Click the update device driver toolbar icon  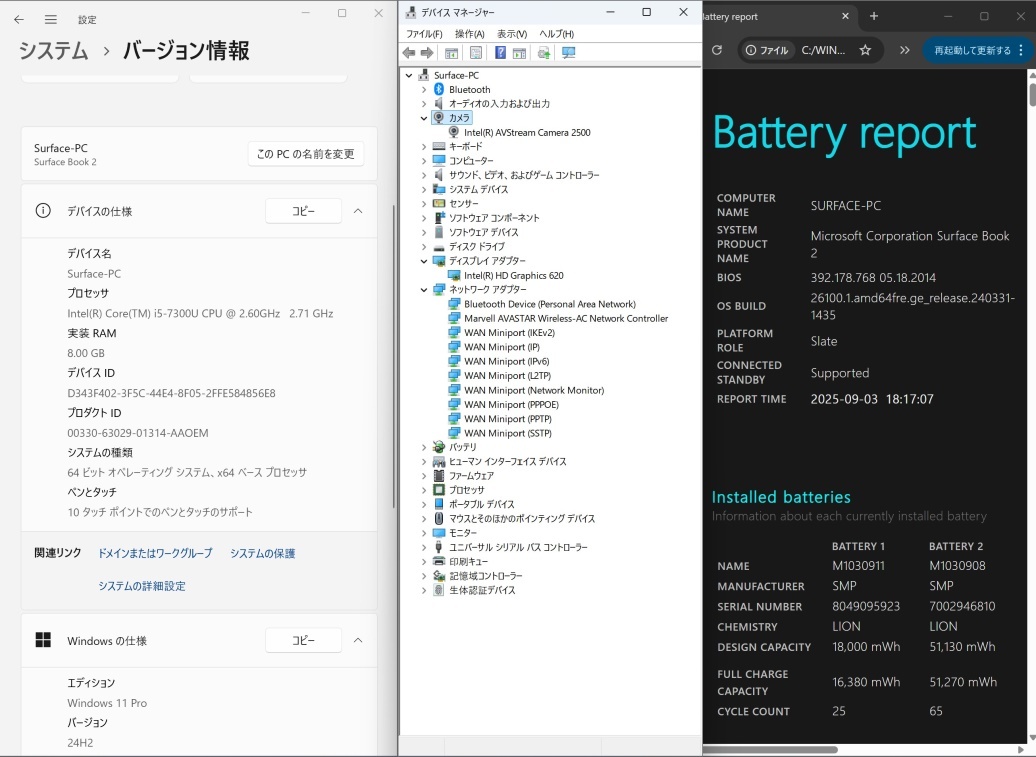point(544,53)
